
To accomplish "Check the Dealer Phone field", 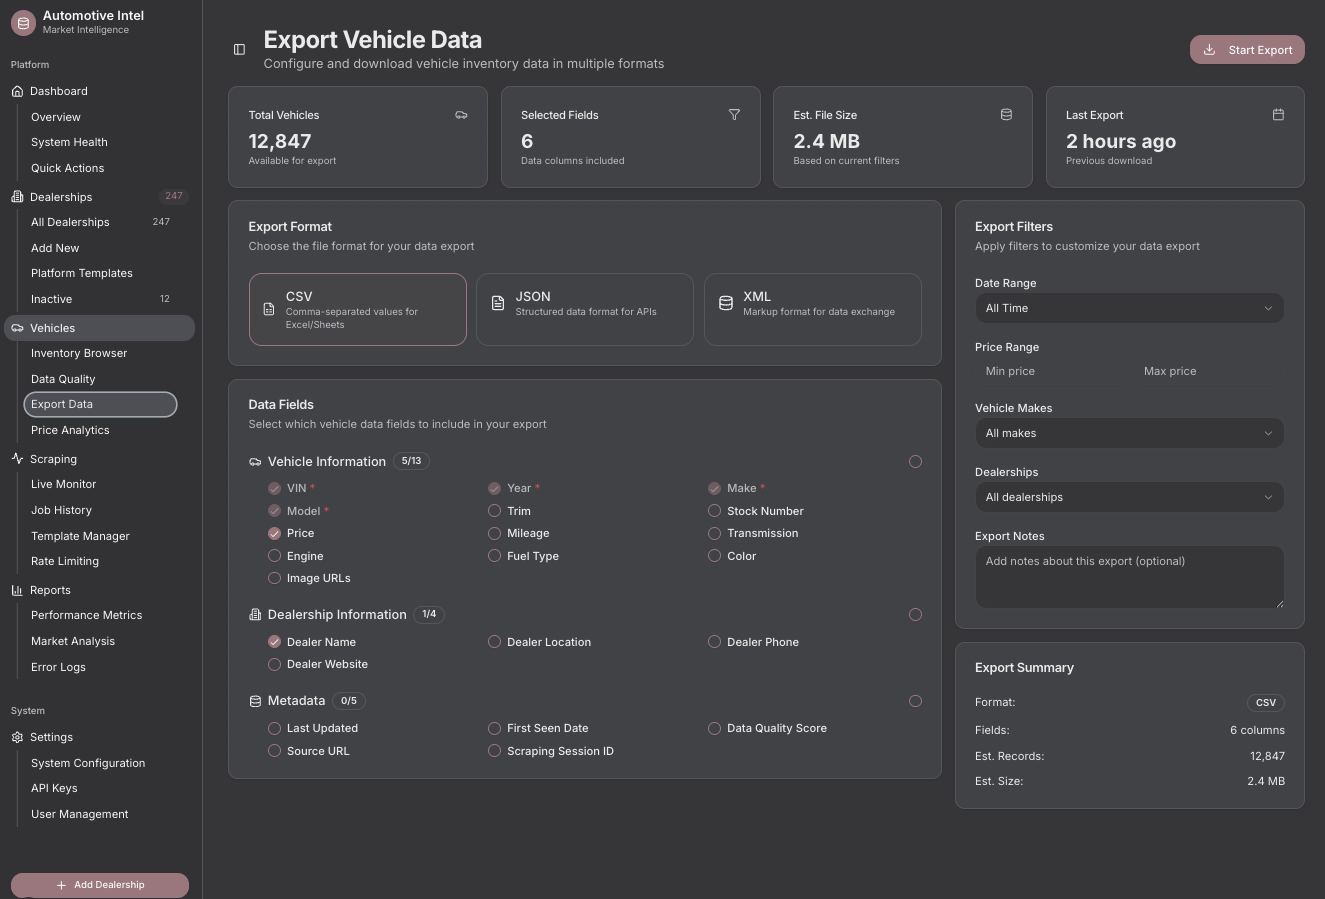I will 714,642.
